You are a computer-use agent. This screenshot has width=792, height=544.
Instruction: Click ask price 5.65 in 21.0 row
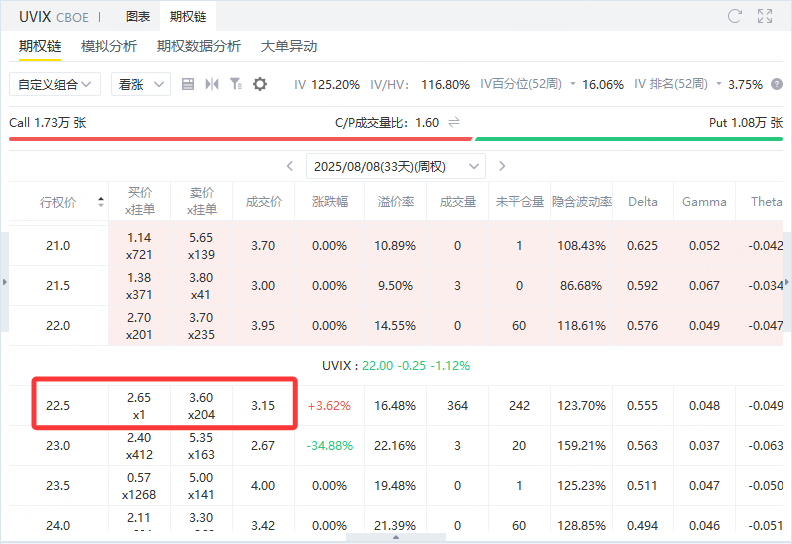pos(201,238)
